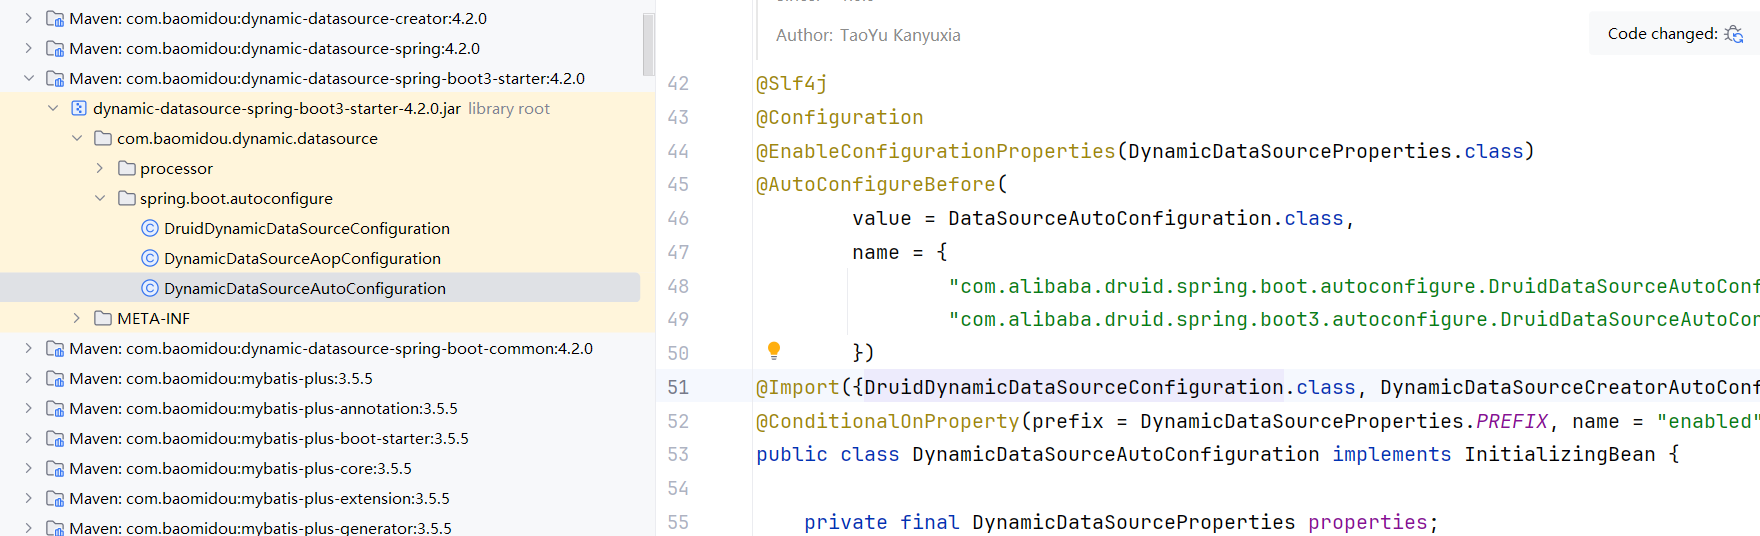Expand the META-INF folder
Viewport: 1760px width, 536px height.
pos(76,318)
